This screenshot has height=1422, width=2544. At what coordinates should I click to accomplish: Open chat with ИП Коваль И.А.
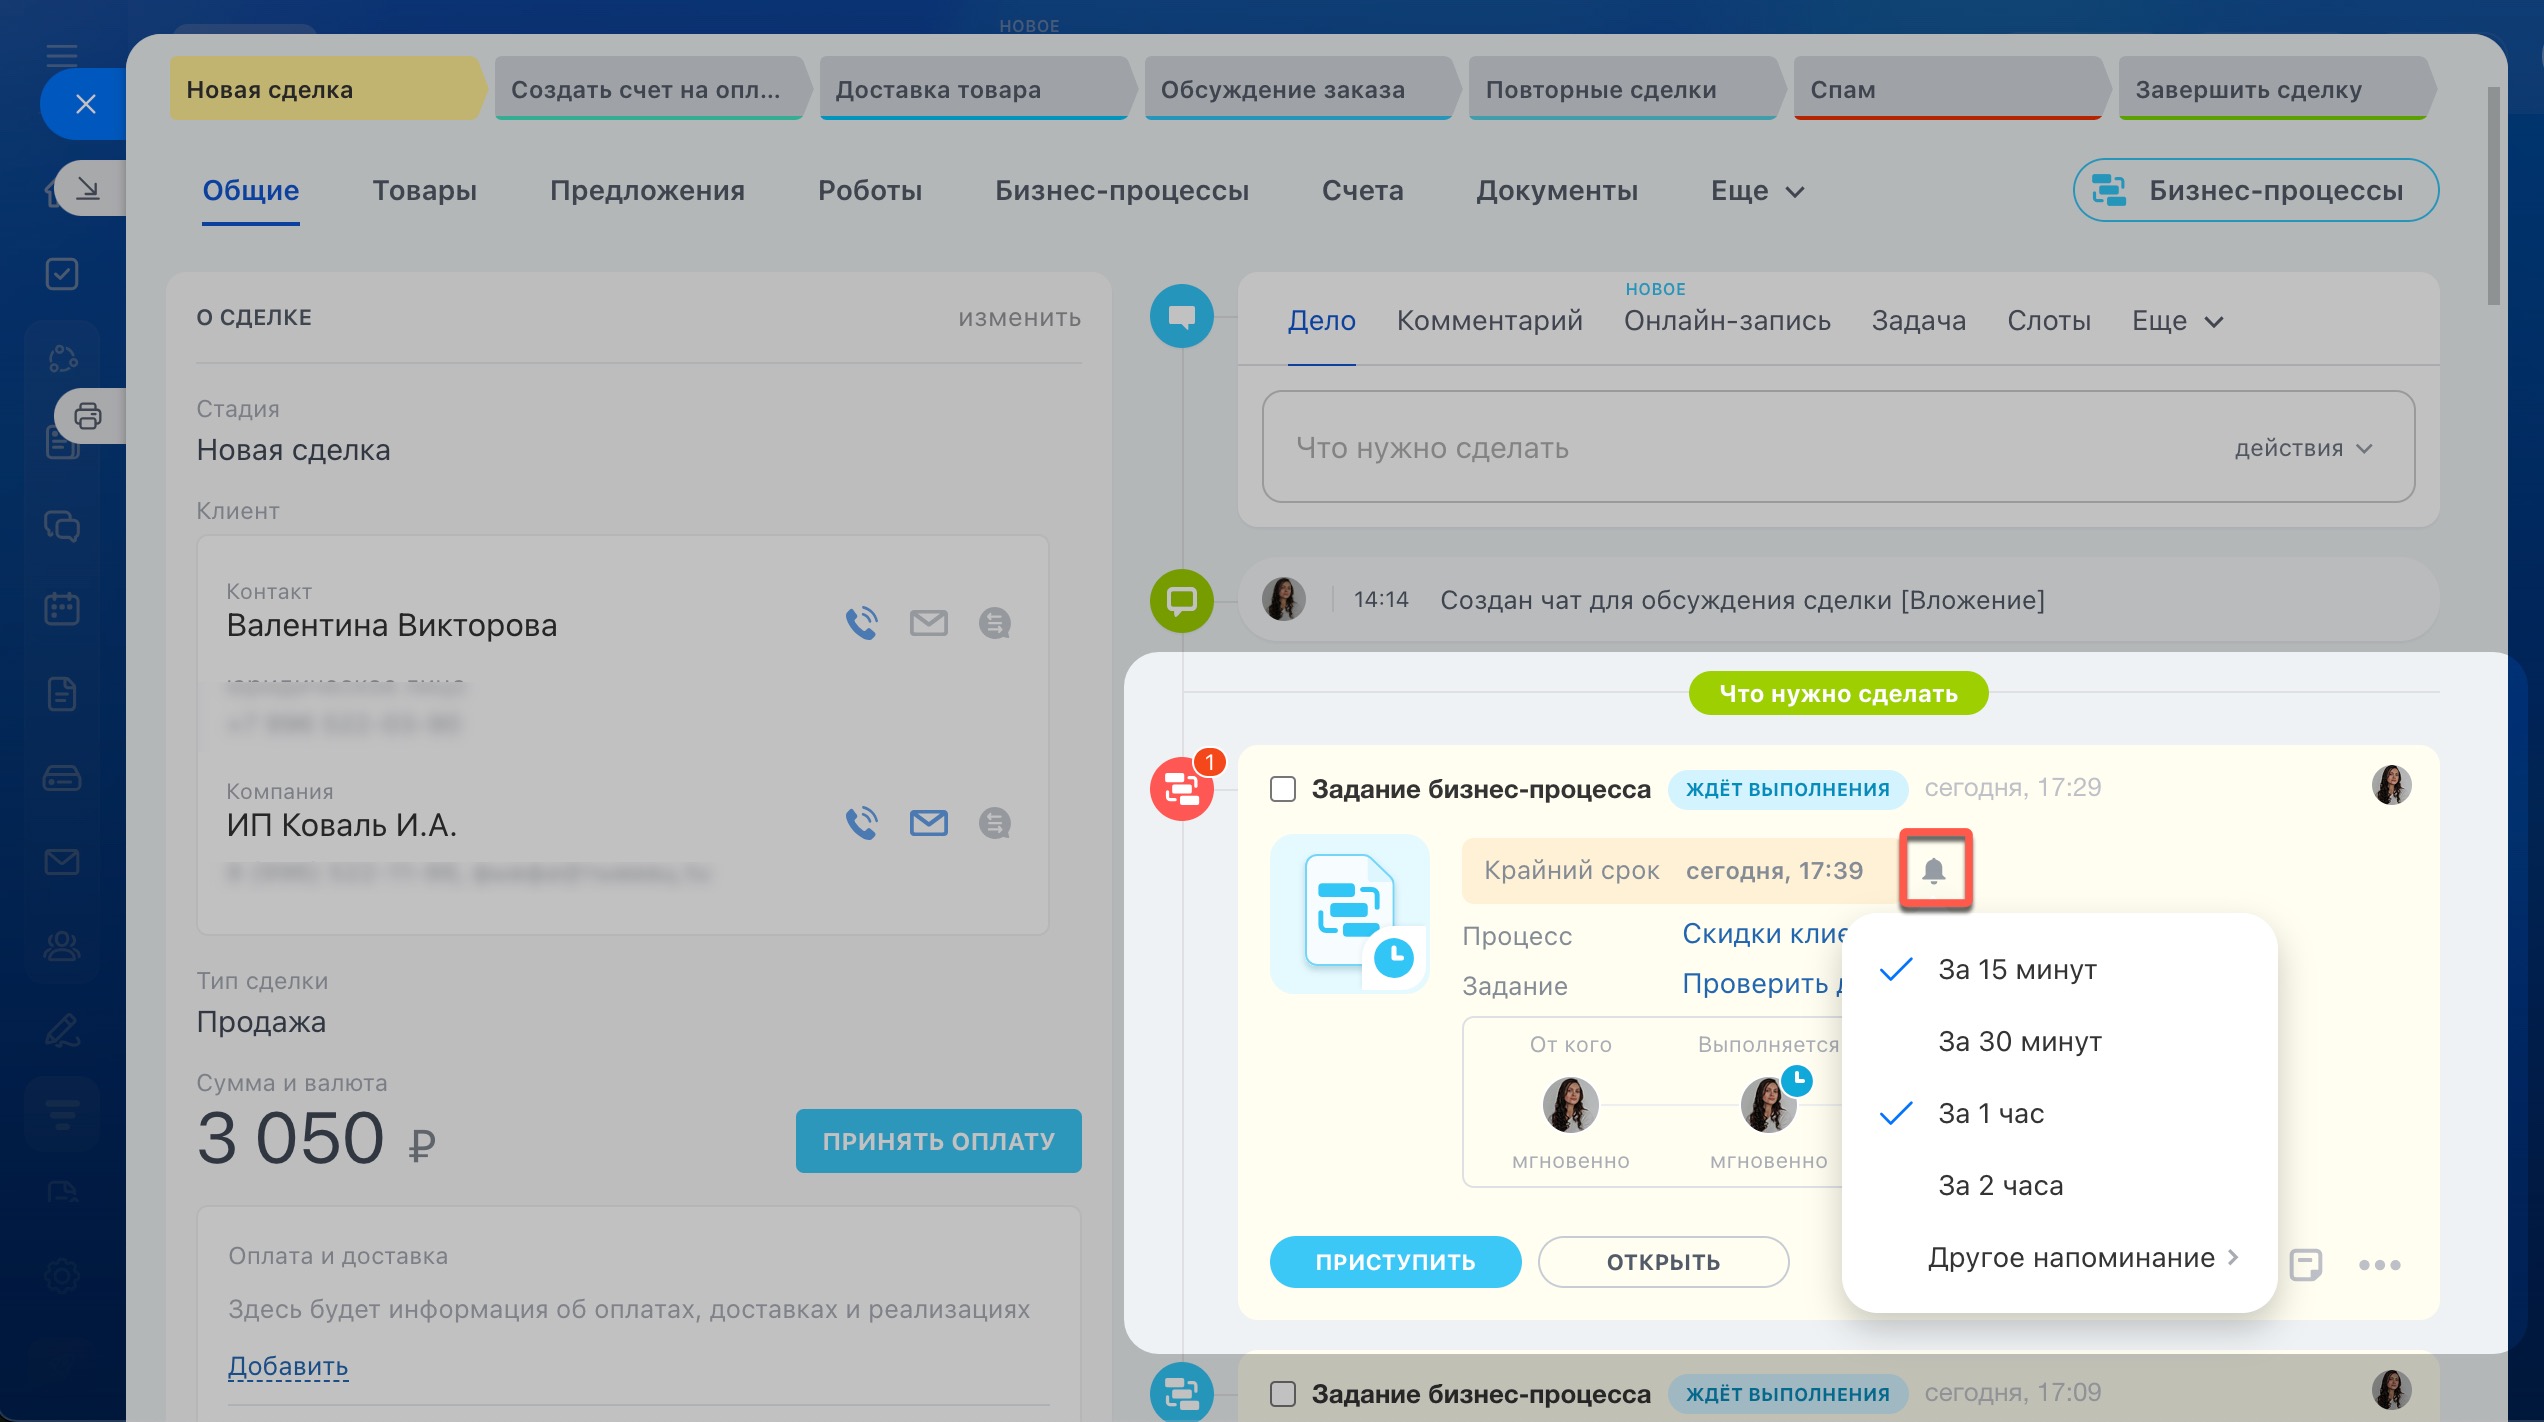(x=994, y=823)
